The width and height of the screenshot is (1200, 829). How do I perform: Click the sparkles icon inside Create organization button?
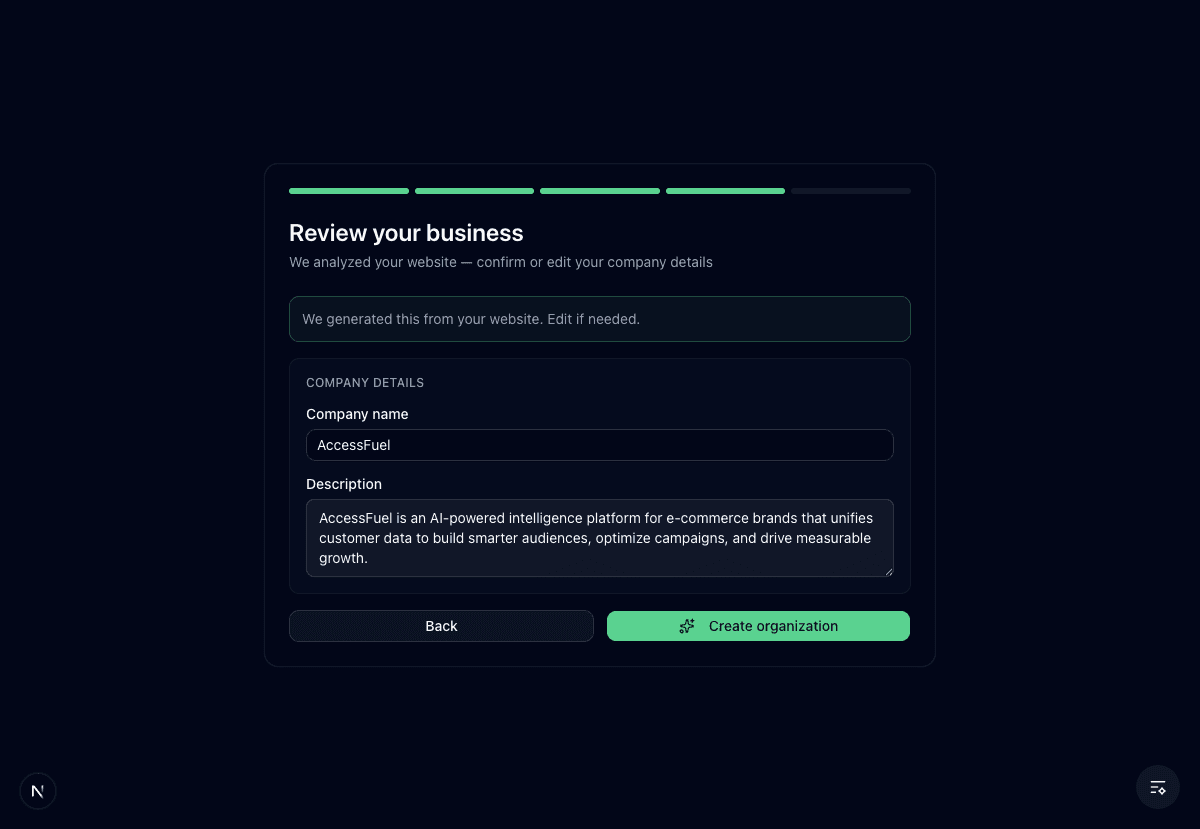coord(687,626)
